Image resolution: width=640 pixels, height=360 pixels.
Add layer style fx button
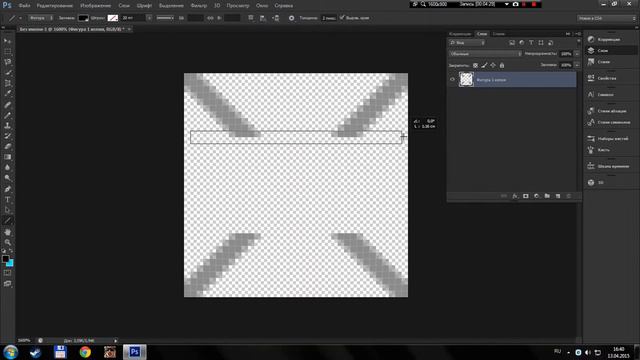point(515,196)
